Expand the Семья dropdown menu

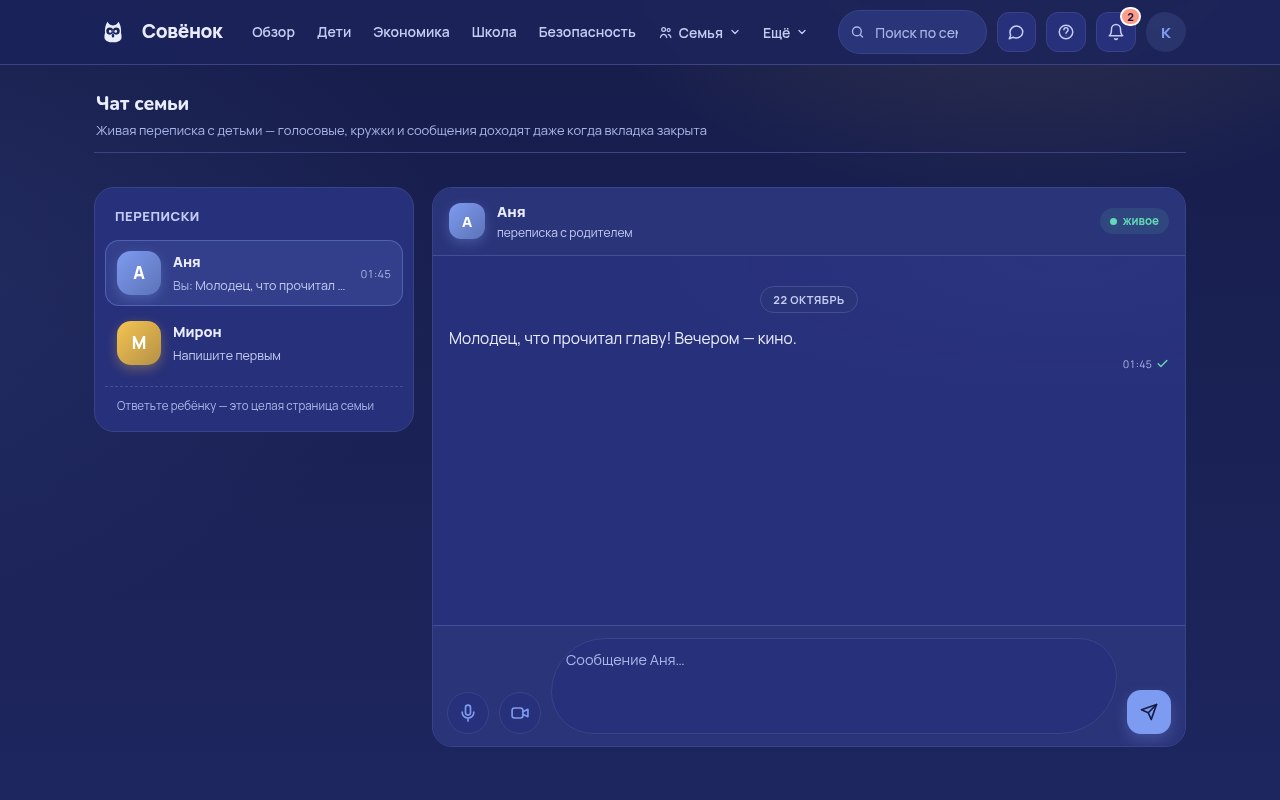click(x=699, y=32)
